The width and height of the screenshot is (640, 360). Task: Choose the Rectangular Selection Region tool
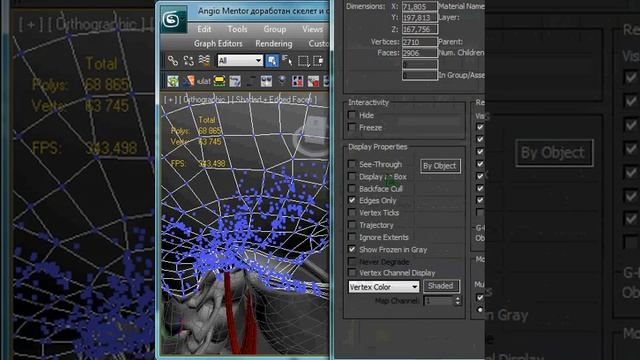tap(303, 61)
